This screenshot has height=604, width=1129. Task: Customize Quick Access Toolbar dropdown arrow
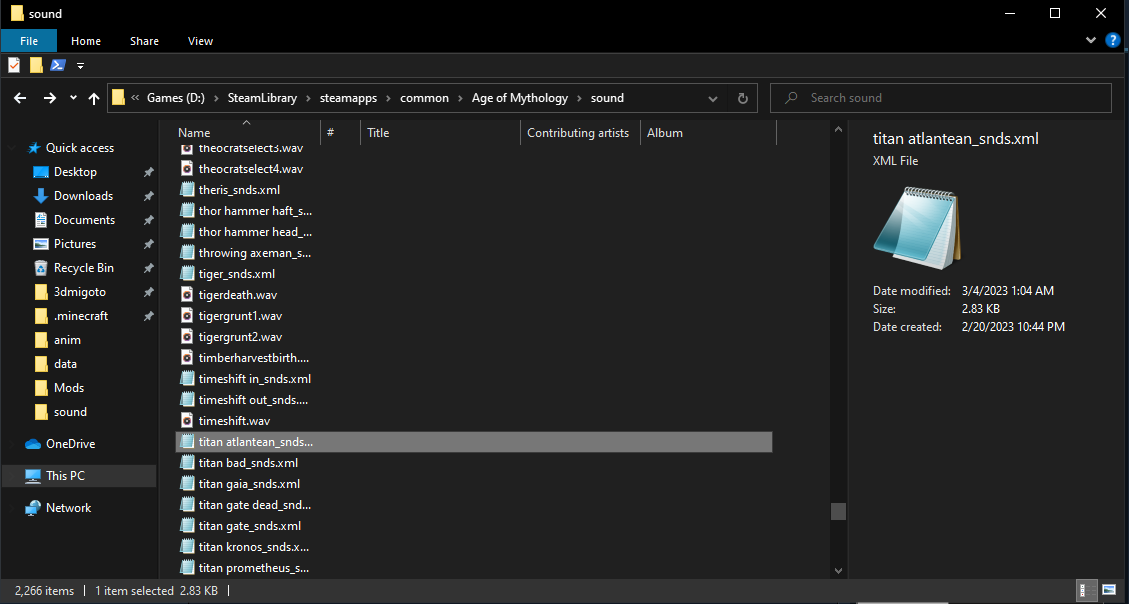81,66
